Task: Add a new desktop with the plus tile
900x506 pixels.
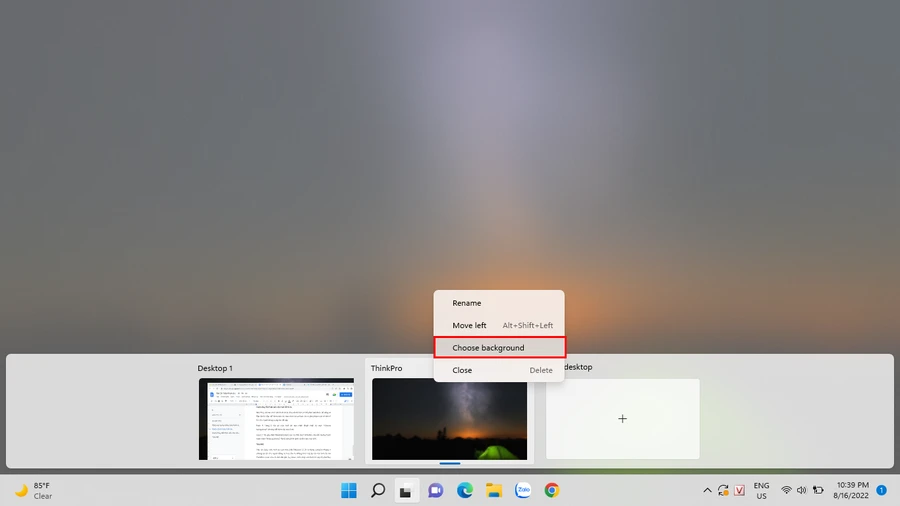Action: tap(622, 419)
